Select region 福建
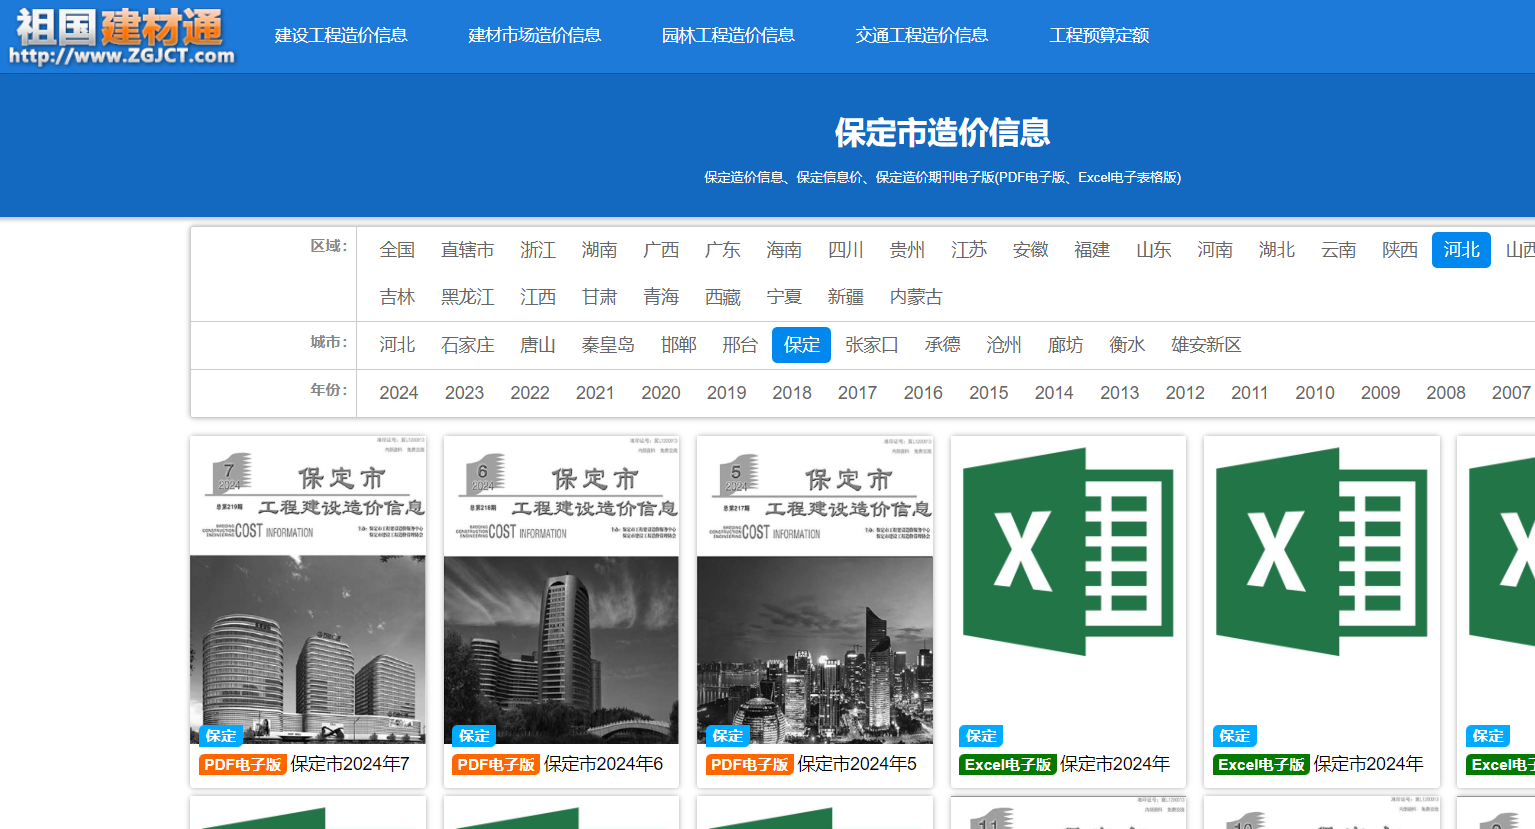Screen dimensions: 1535x829 pyautogui.click(x=1092, y=250)
